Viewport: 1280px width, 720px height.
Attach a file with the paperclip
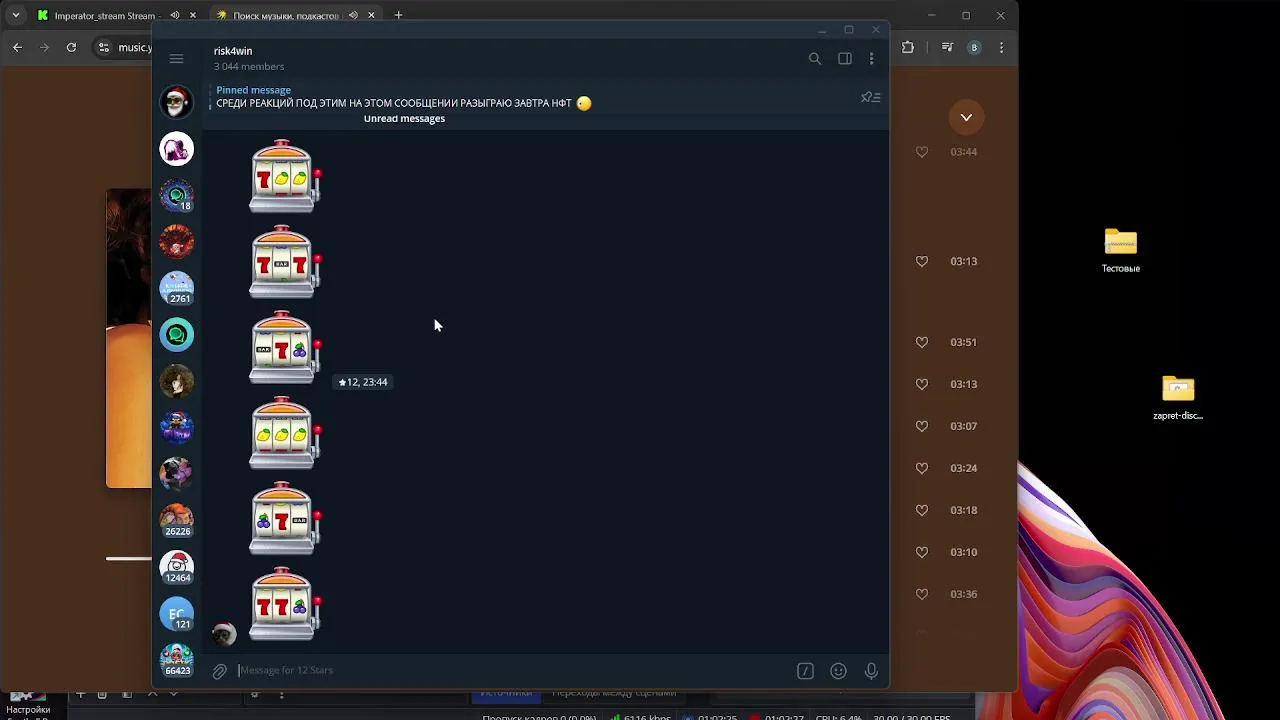coord(220,671)
